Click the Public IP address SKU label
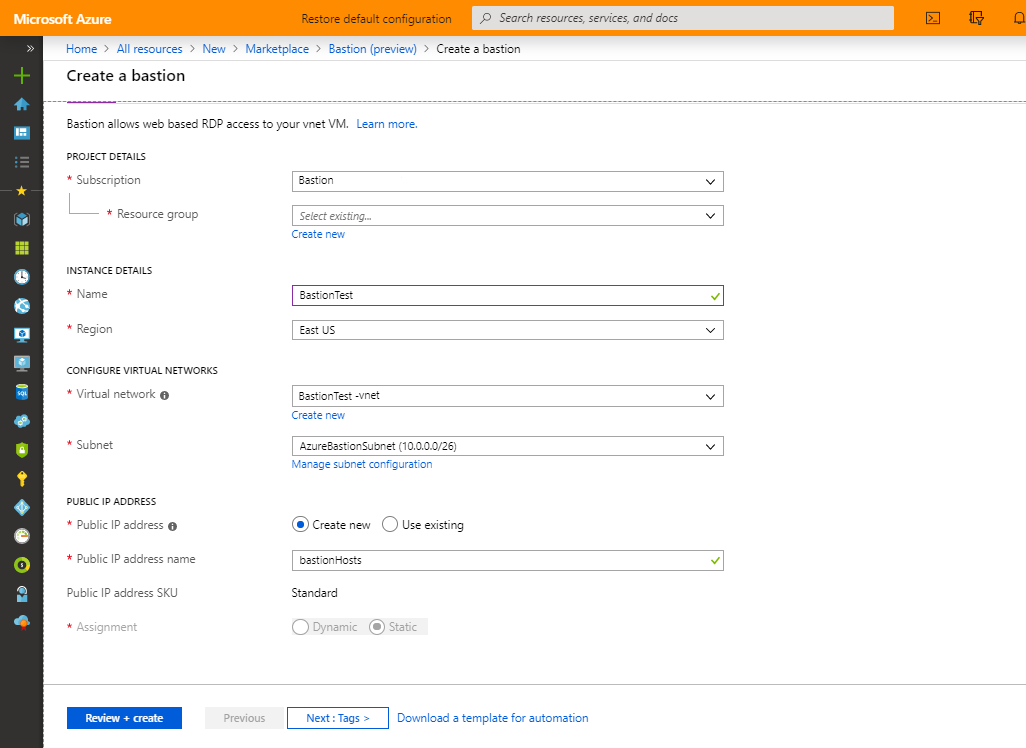The height and width of the screenshot is (748, 1026). tap(122, 593)
